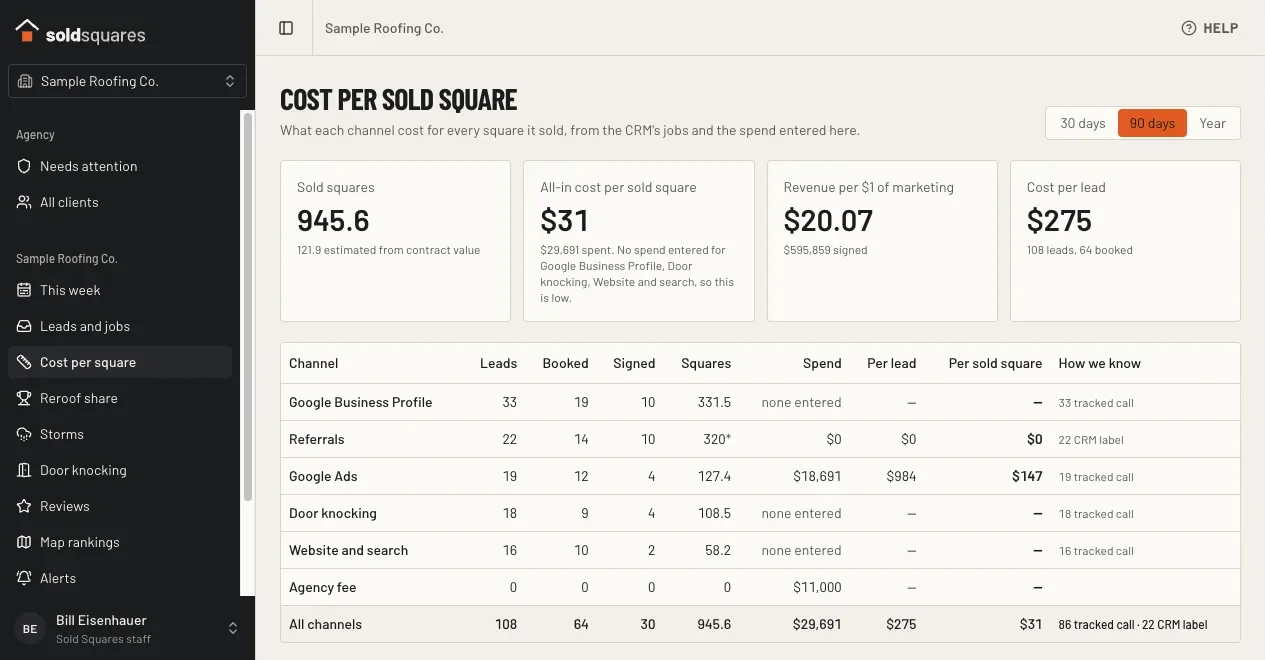
Task: Click the Reroof share trophy icon
Action: 24,398
